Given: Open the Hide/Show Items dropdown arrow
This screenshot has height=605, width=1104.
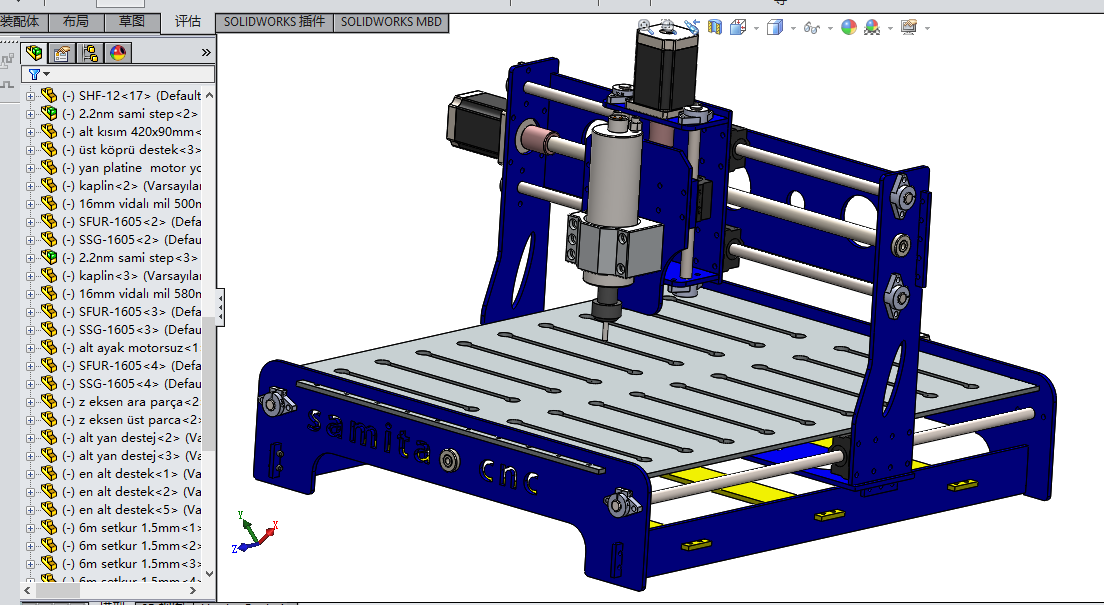Looking at the screenshot, I should pos(830,29).
